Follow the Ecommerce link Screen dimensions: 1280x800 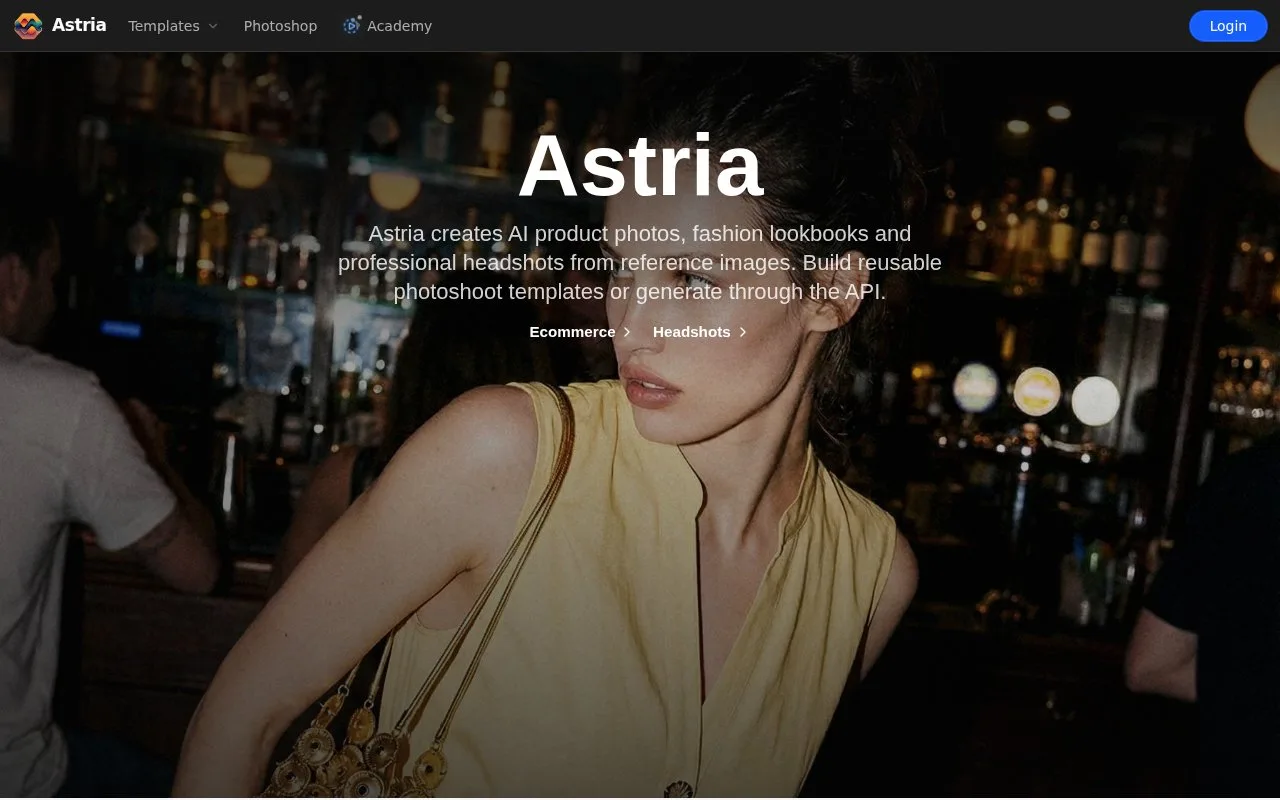[x=581, y=332]
